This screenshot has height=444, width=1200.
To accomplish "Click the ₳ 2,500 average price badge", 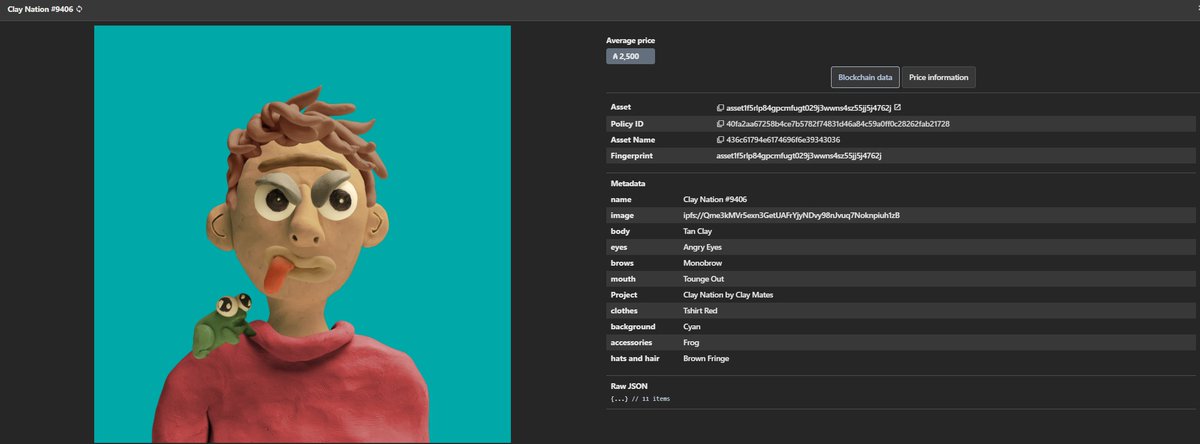I will [x=630, y=56].
